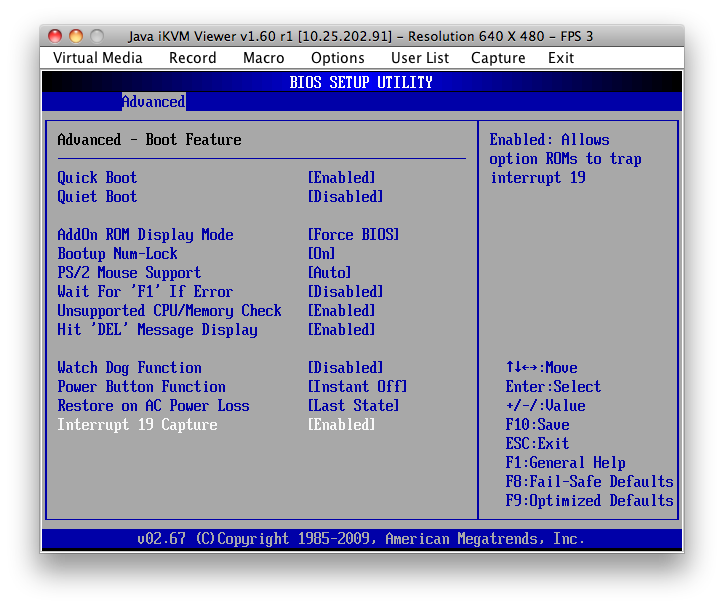
Task: Click the PS/2 Mouse Support Auto value
Action: [329, 273]
